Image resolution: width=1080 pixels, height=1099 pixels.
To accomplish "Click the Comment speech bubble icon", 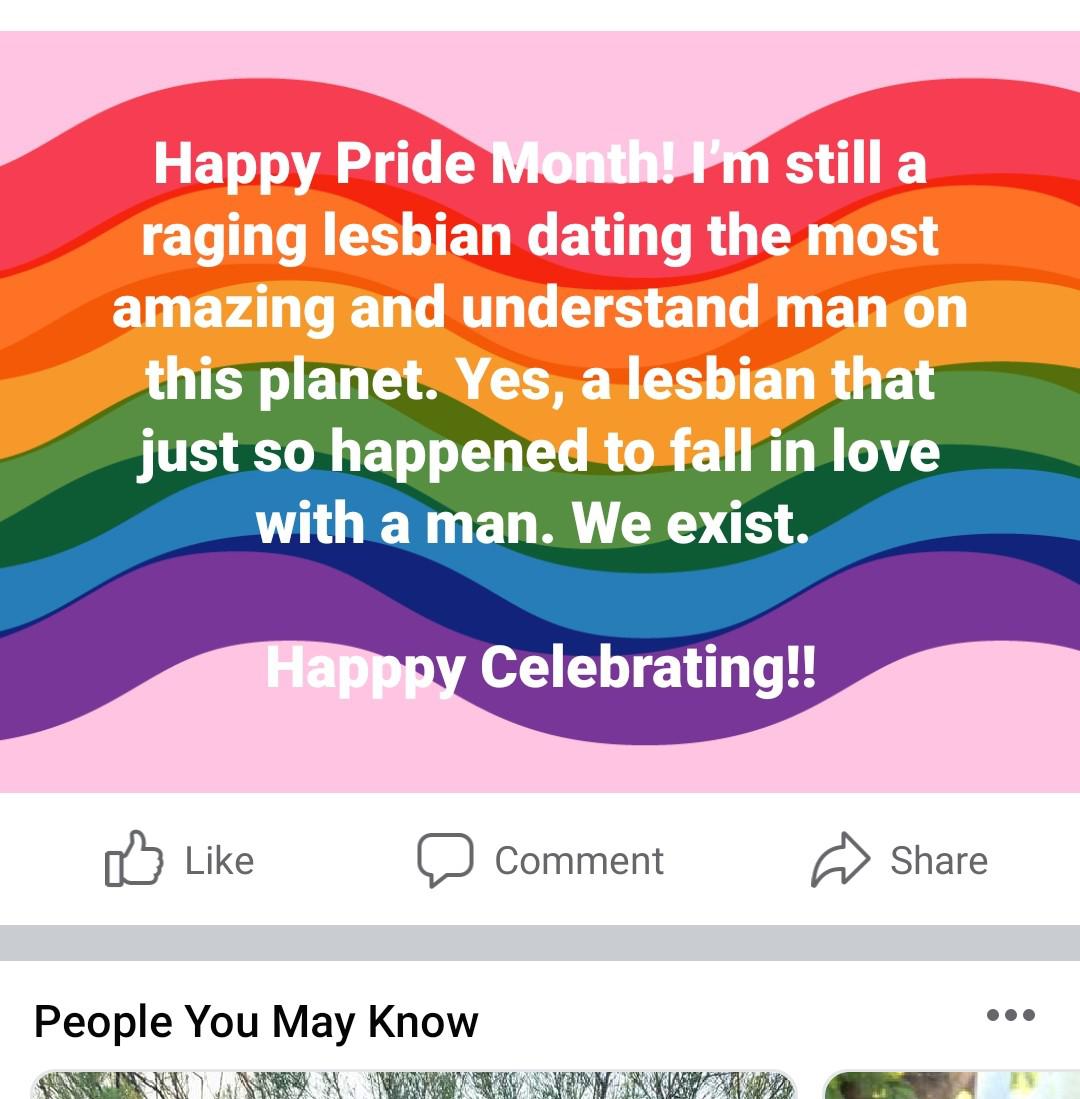I will [x=444, y=860].
